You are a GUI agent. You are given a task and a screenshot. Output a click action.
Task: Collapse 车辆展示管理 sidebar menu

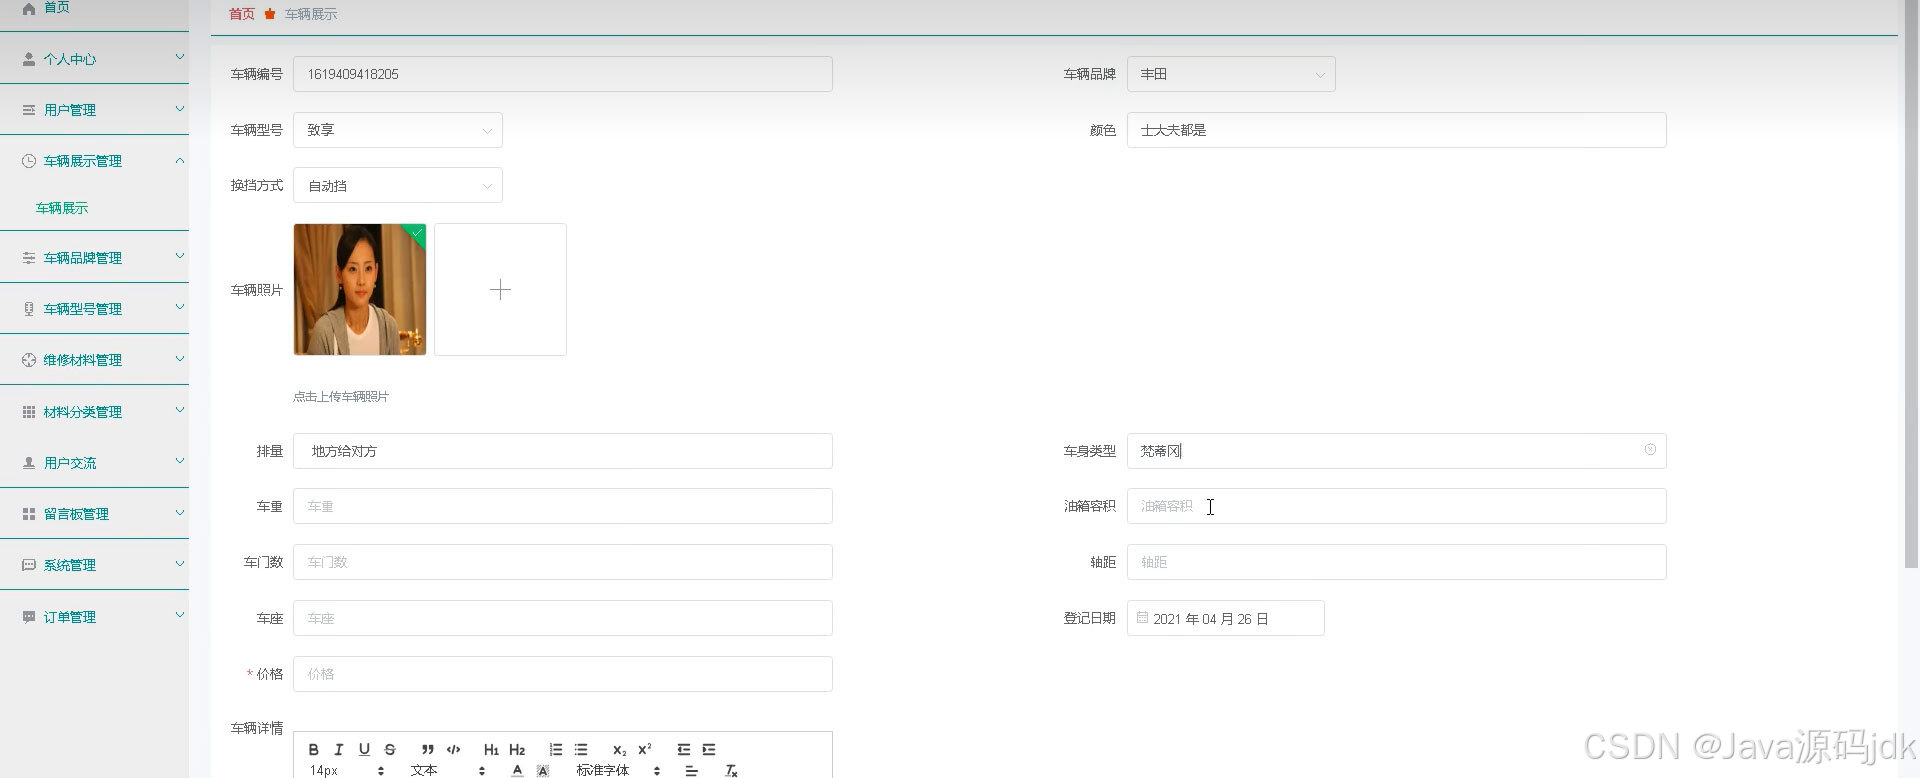pyautogui.click(x=94, y=161)
